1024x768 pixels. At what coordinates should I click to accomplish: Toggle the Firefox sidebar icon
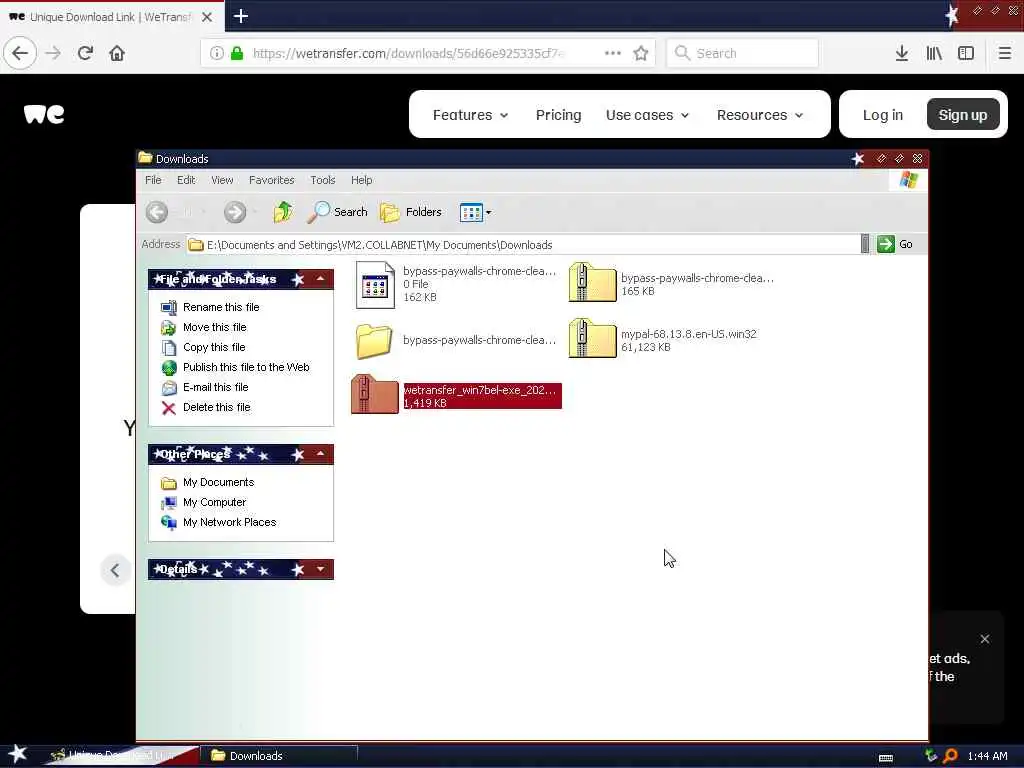click(x=966, y=53)
